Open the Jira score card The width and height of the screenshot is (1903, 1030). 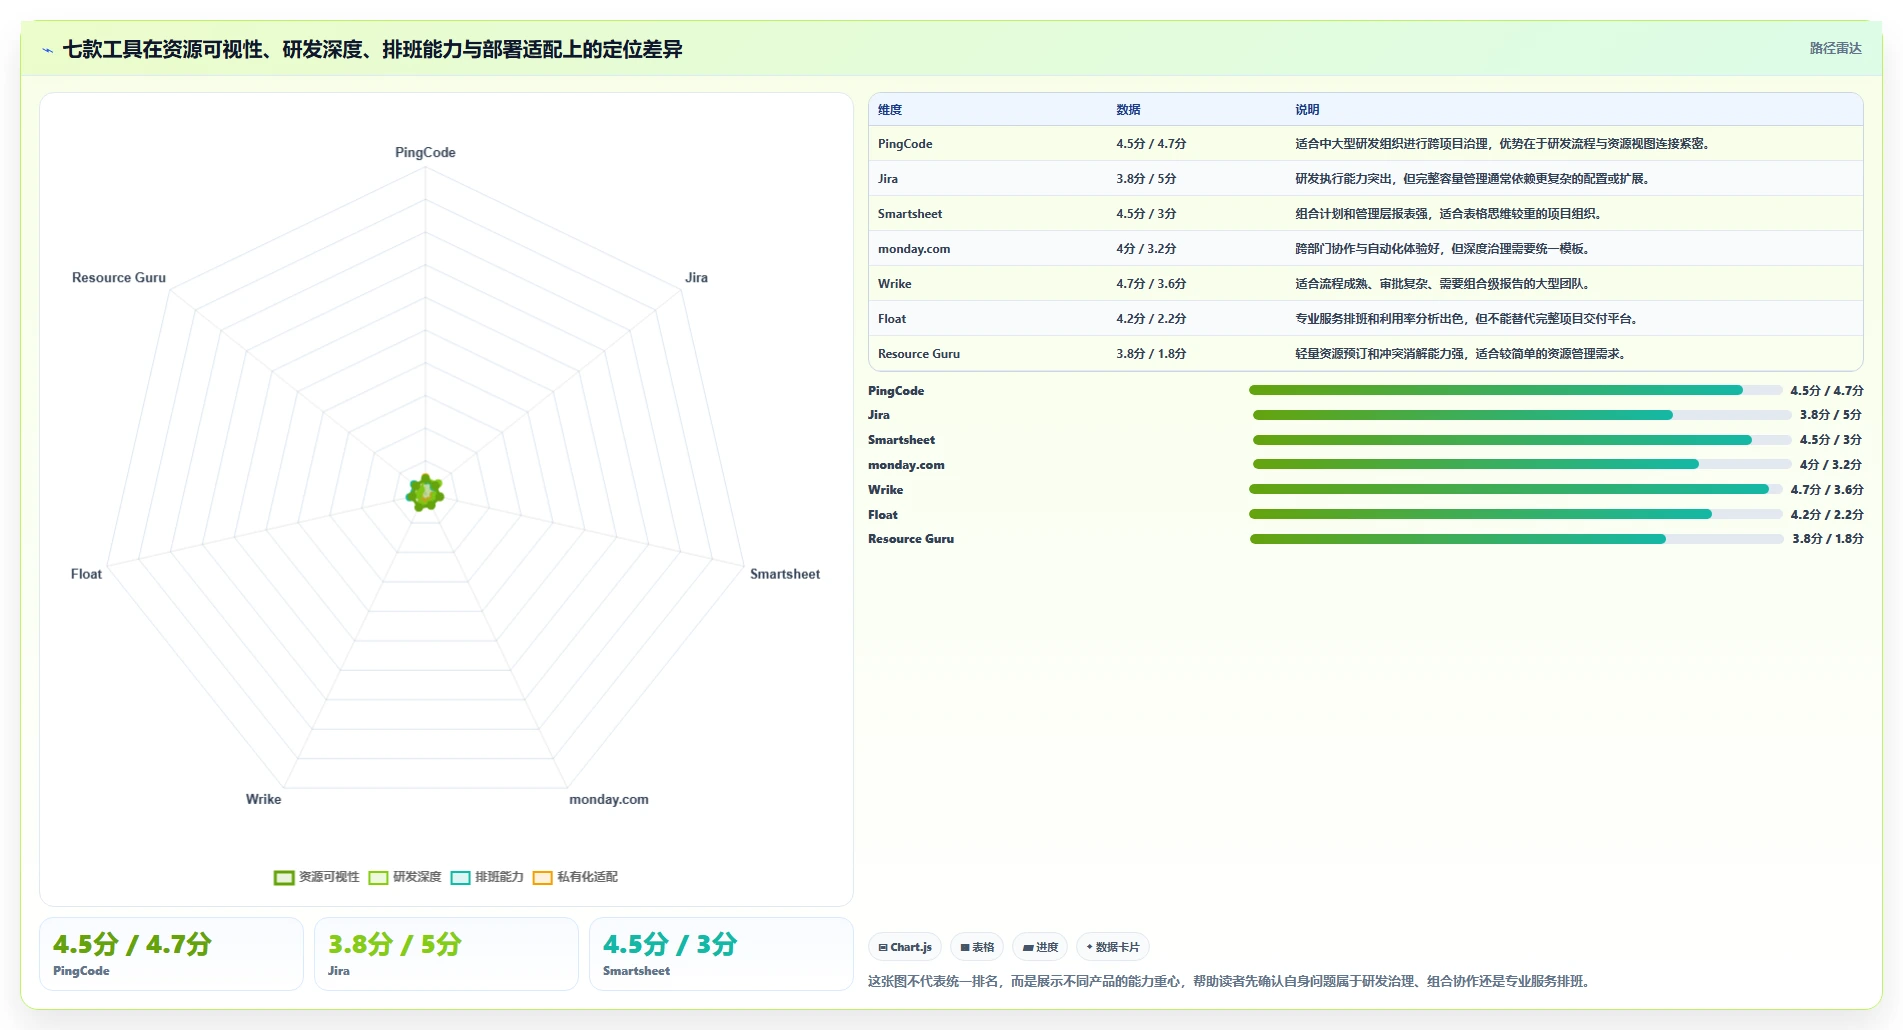click(446, 954)
